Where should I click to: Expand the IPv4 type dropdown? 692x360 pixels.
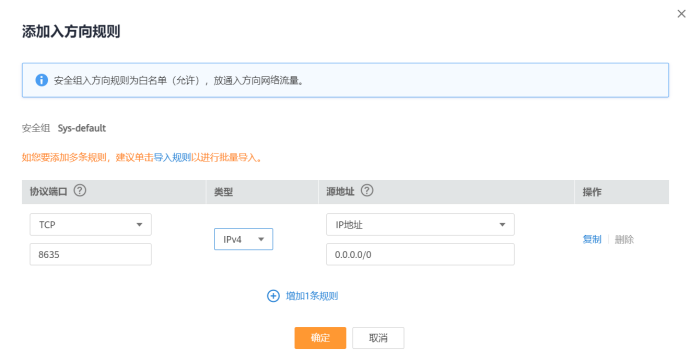(244, 239)
